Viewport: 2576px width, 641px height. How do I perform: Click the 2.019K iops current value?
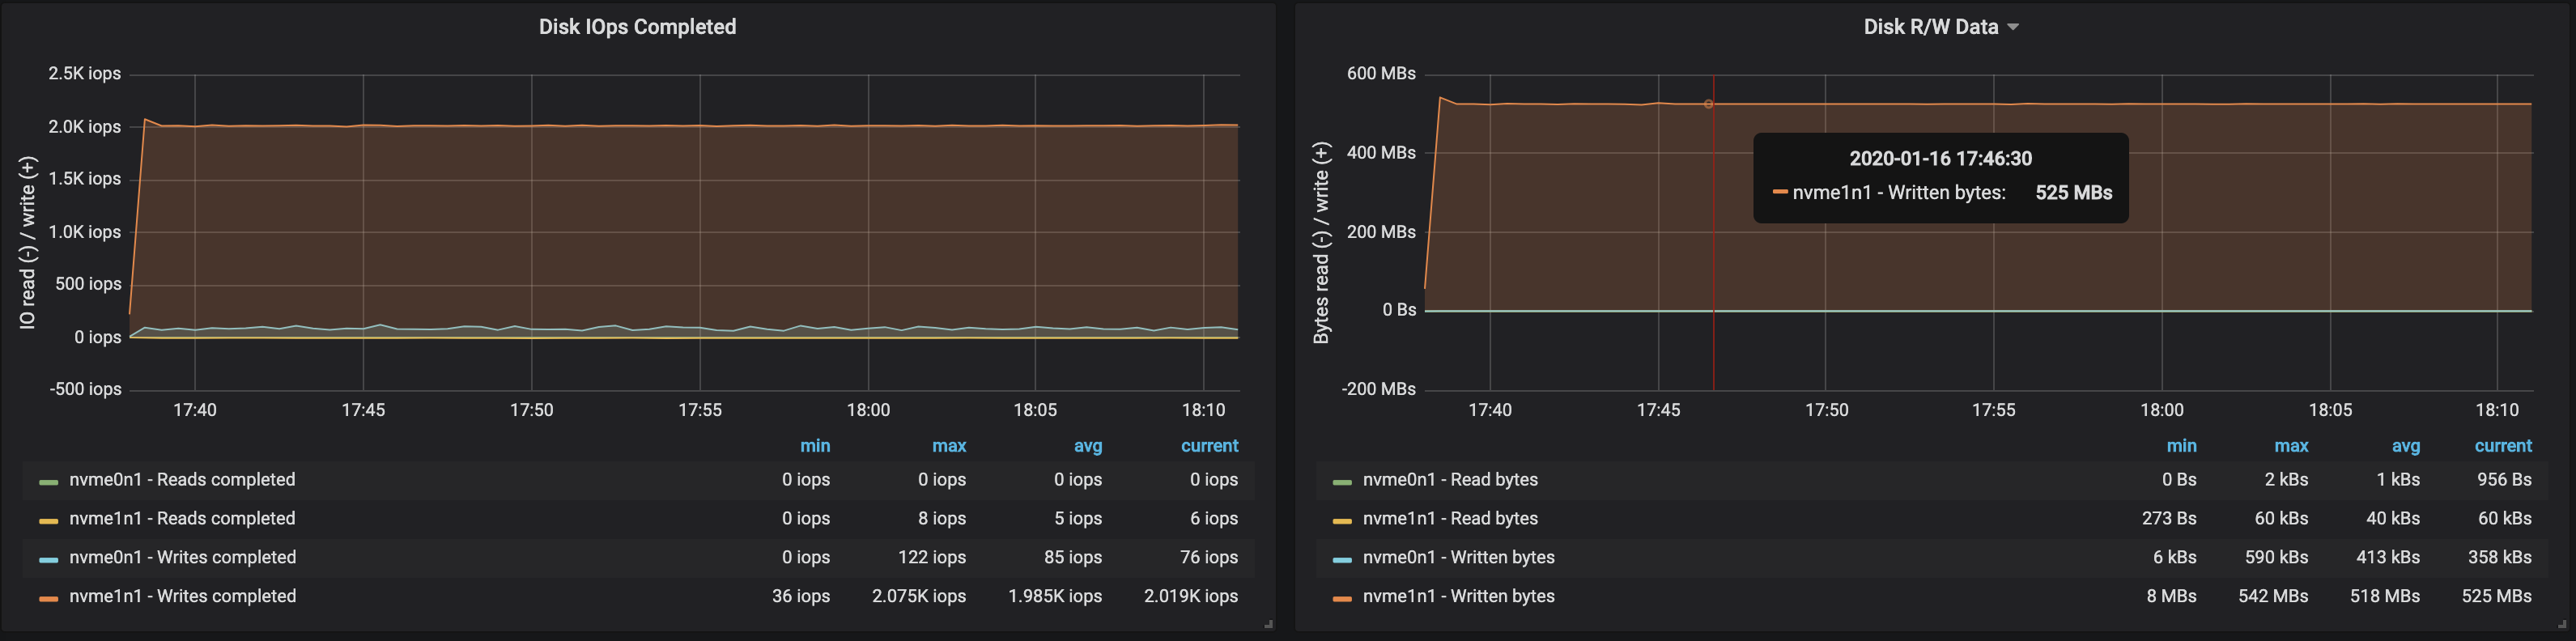1191,596
